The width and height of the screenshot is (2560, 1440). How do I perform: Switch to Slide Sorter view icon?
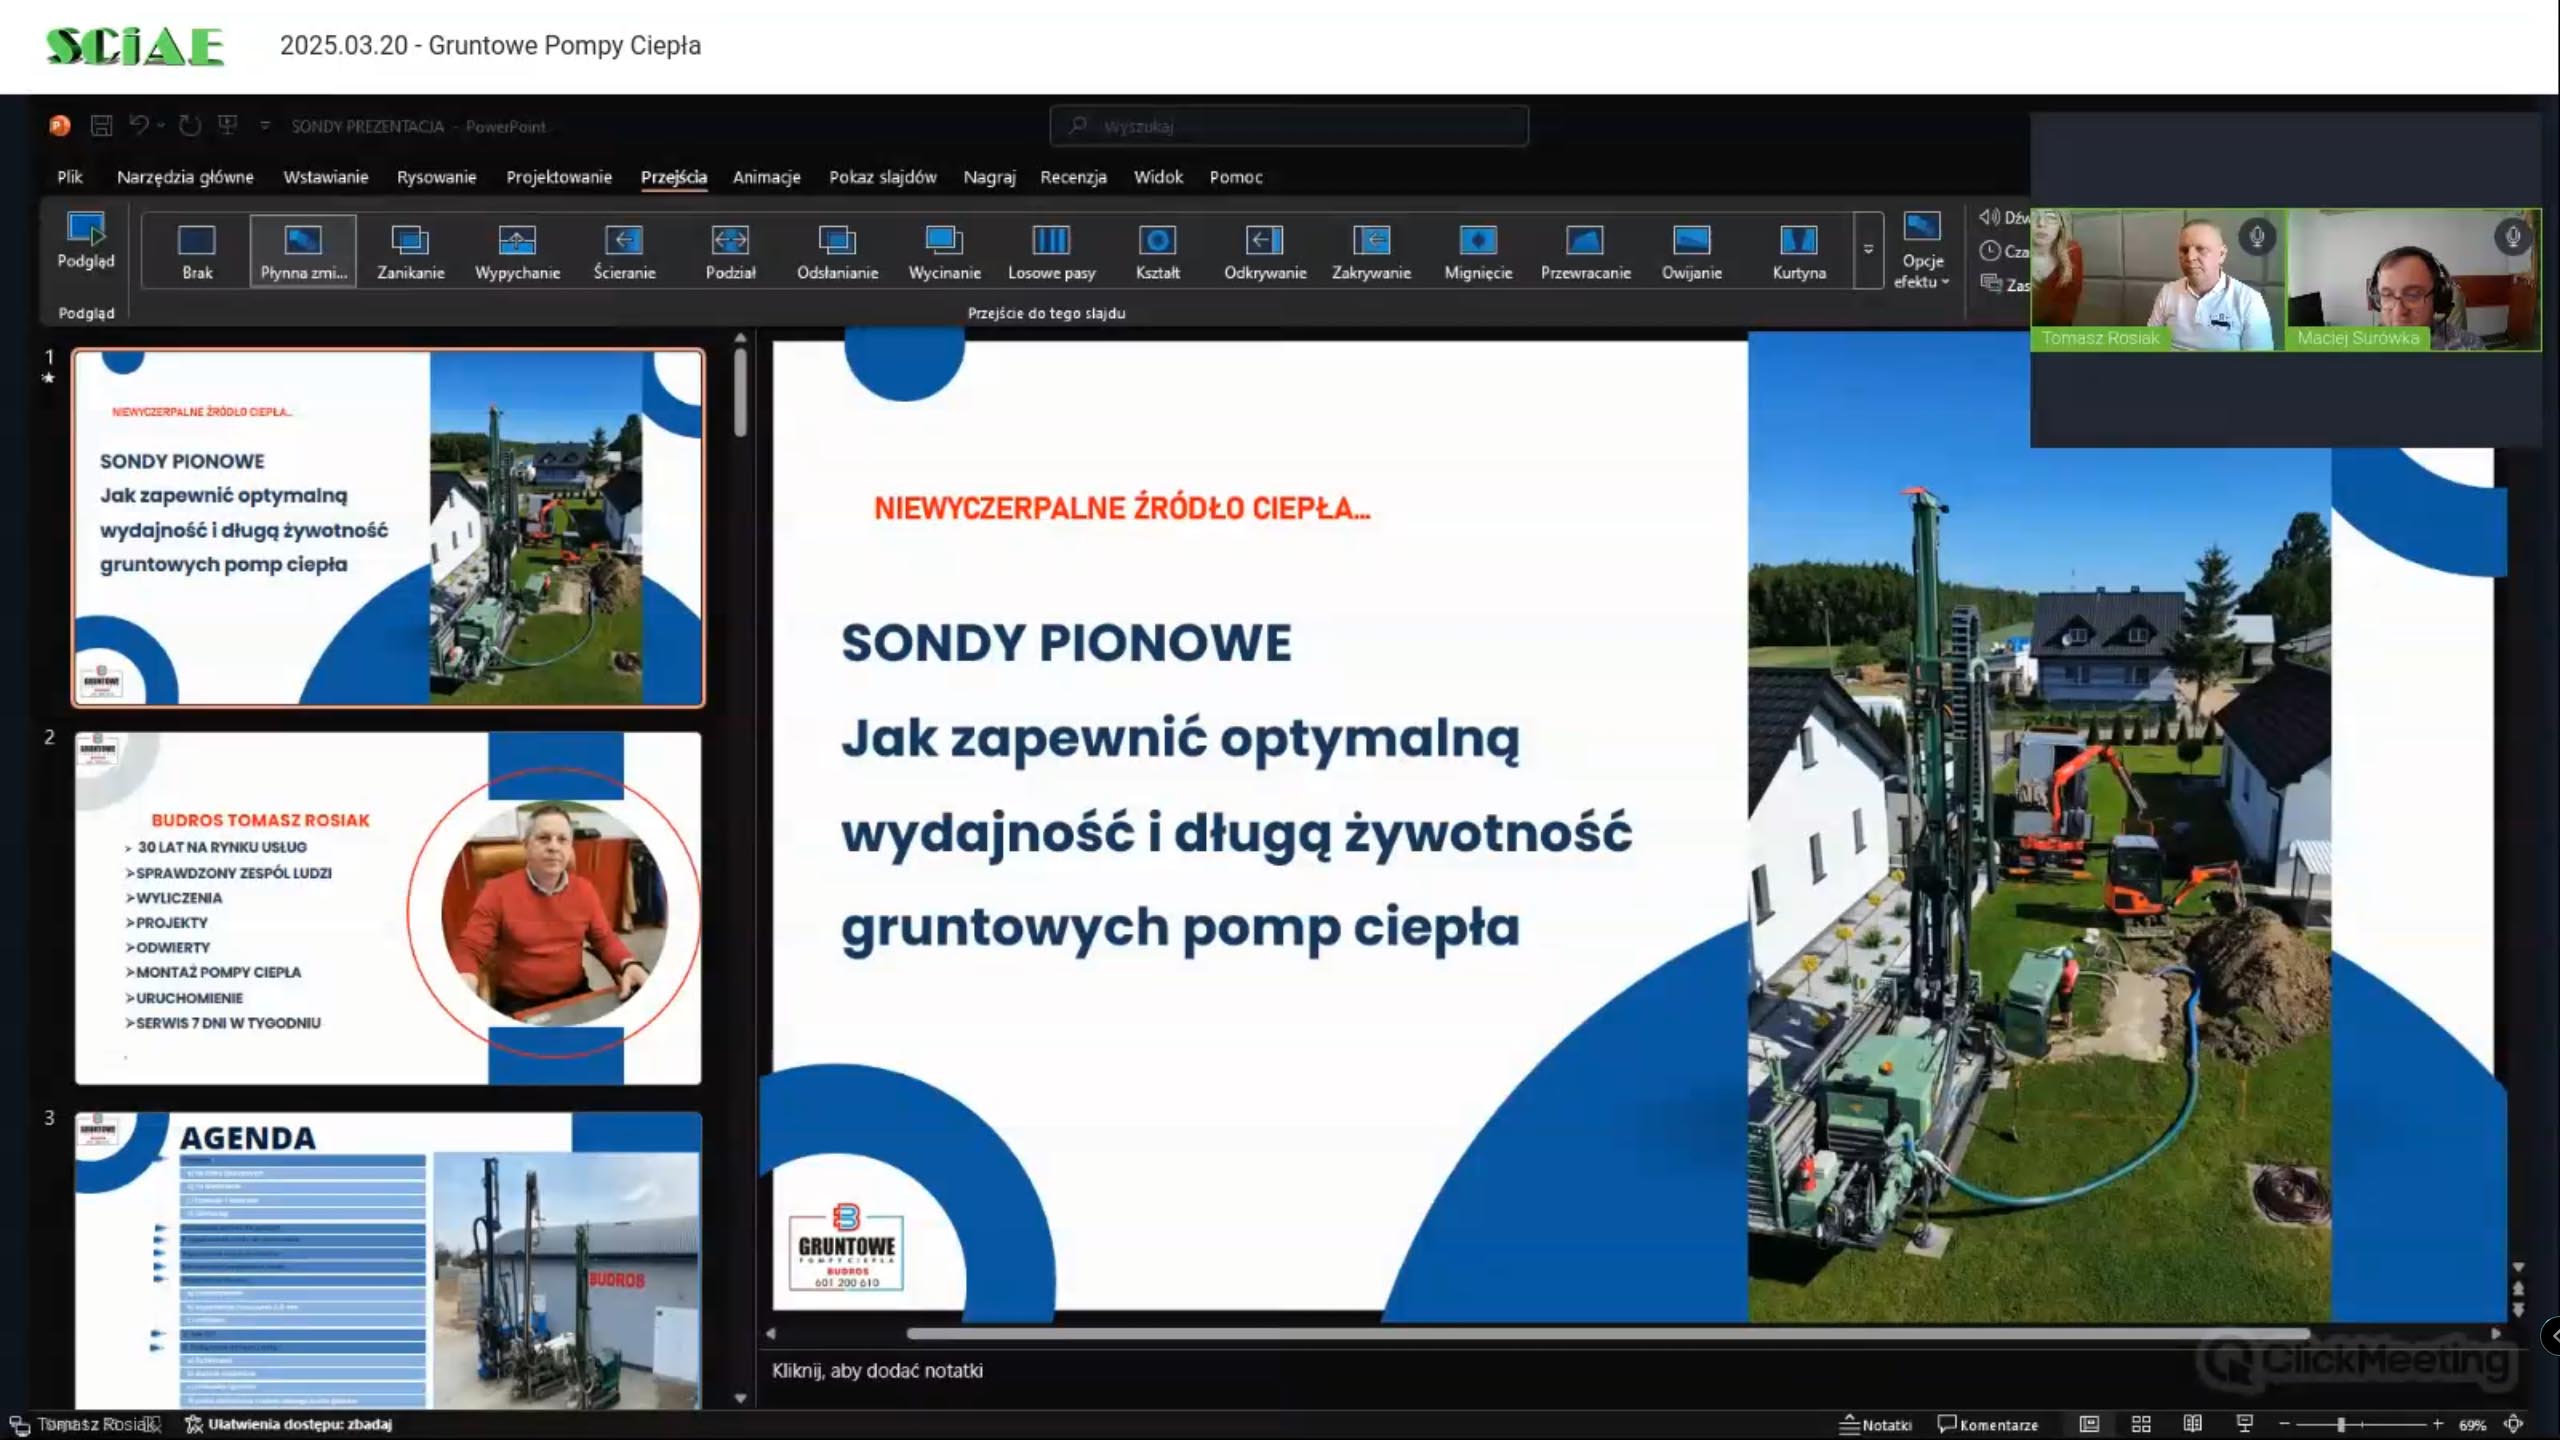click(2141, 1424)
